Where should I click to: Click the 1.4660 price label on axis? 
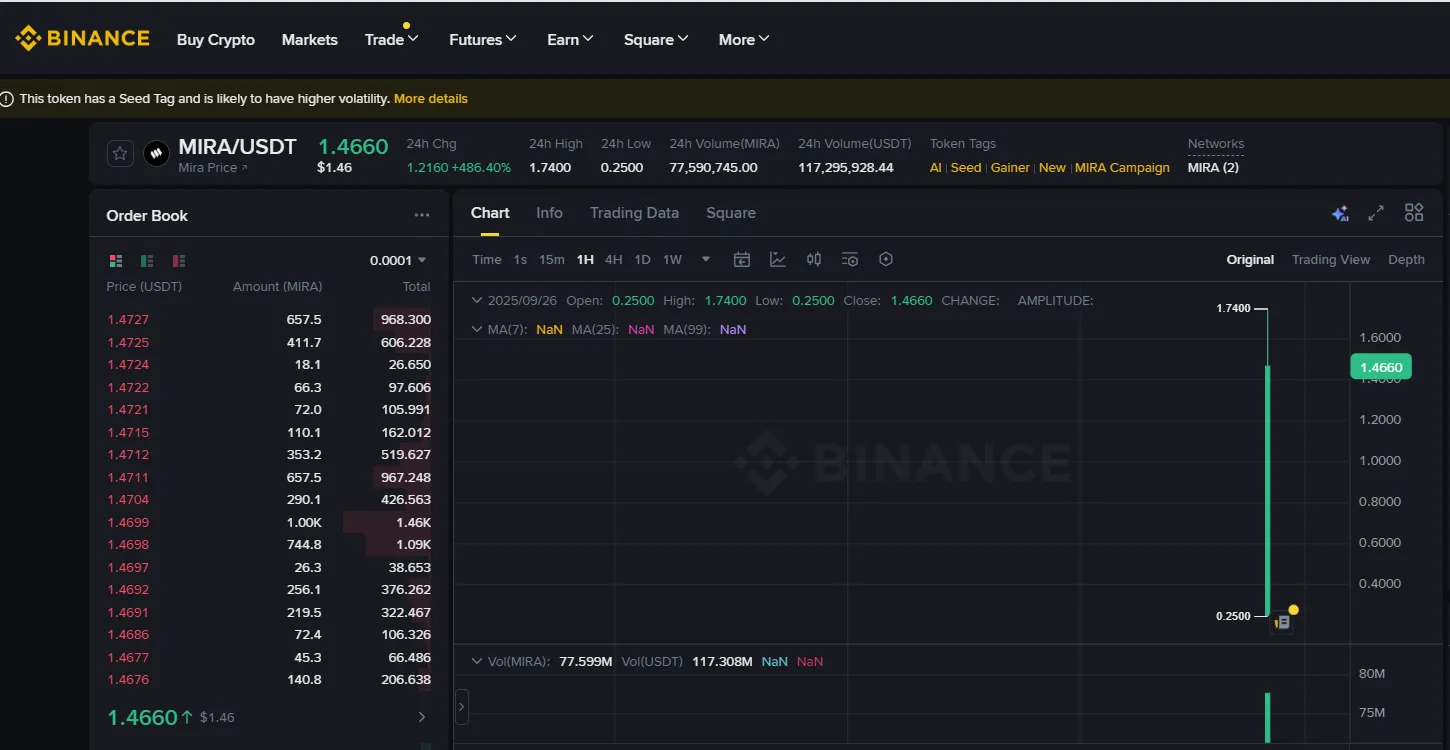(x=1380, y=367)
